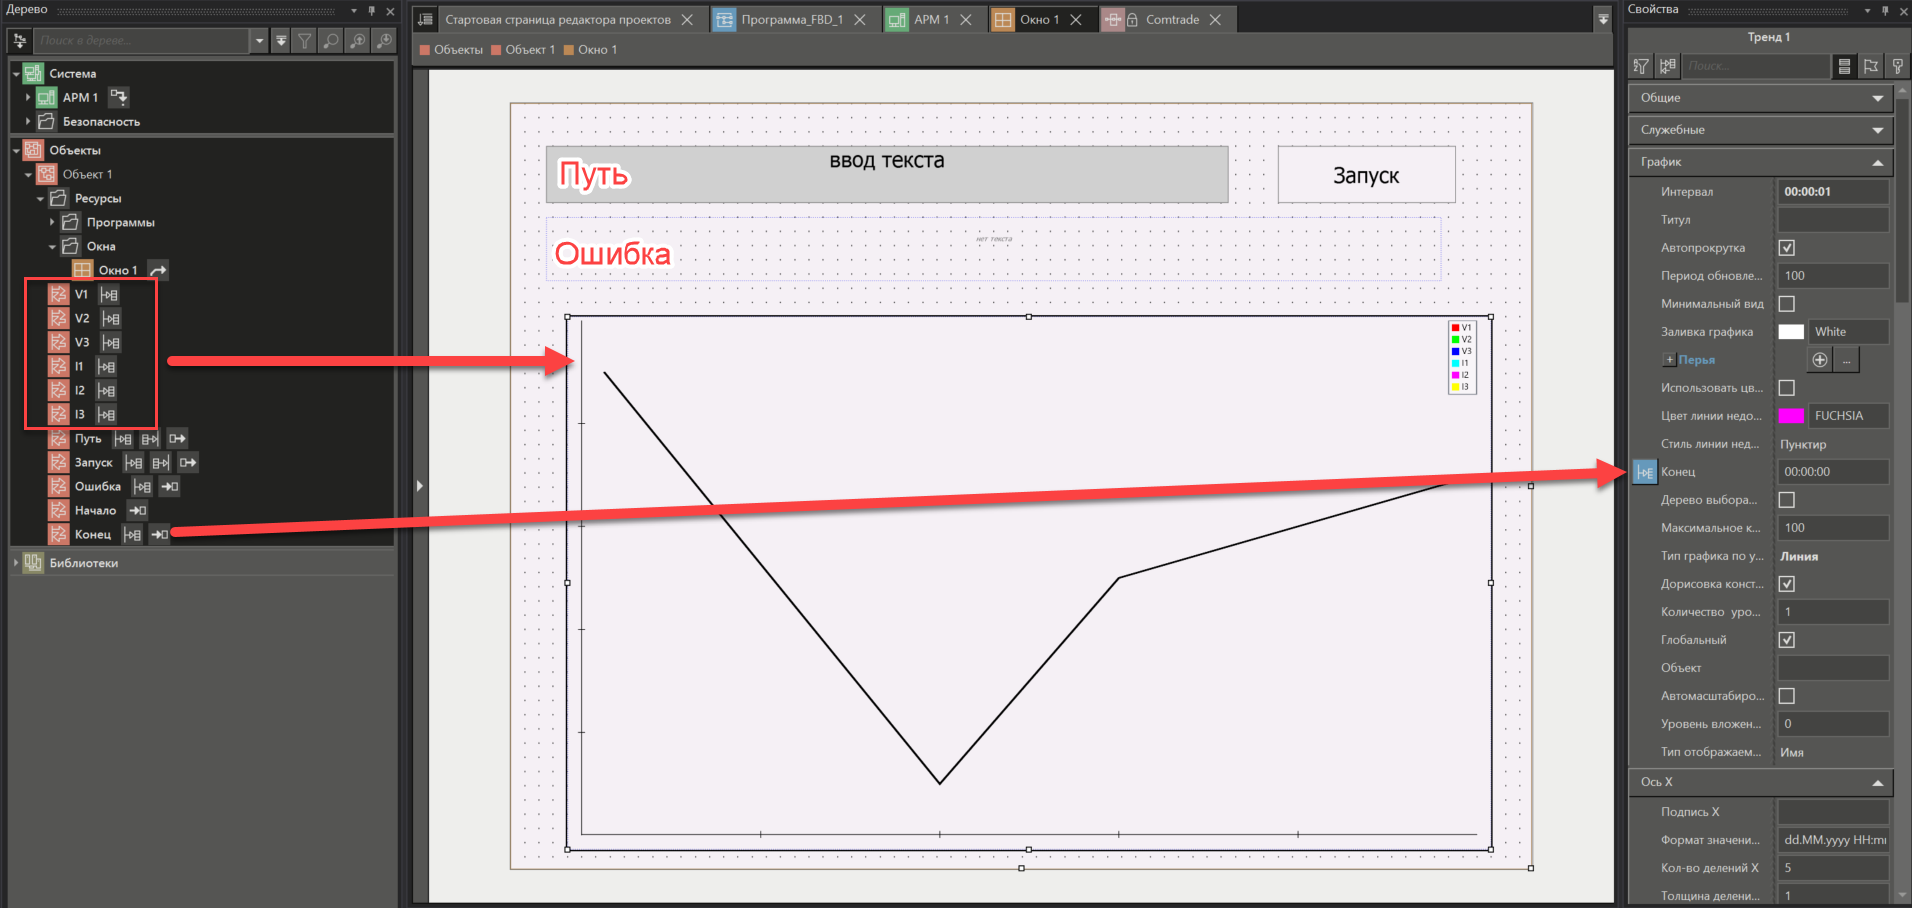This screenshot has width=1912, height=908.
Task: Click the Запуск button on the canvas
Action: point(1365,174)
